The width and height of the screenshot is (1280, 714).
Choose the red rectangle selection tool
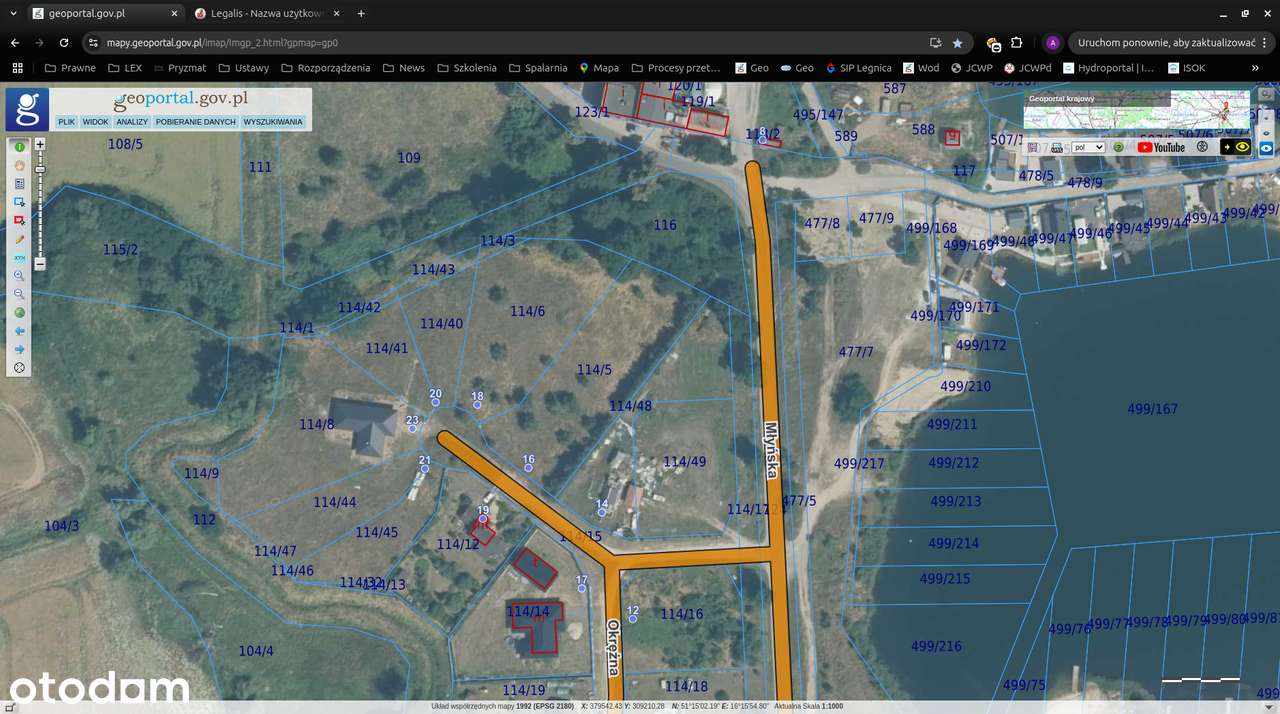(19, 220)
